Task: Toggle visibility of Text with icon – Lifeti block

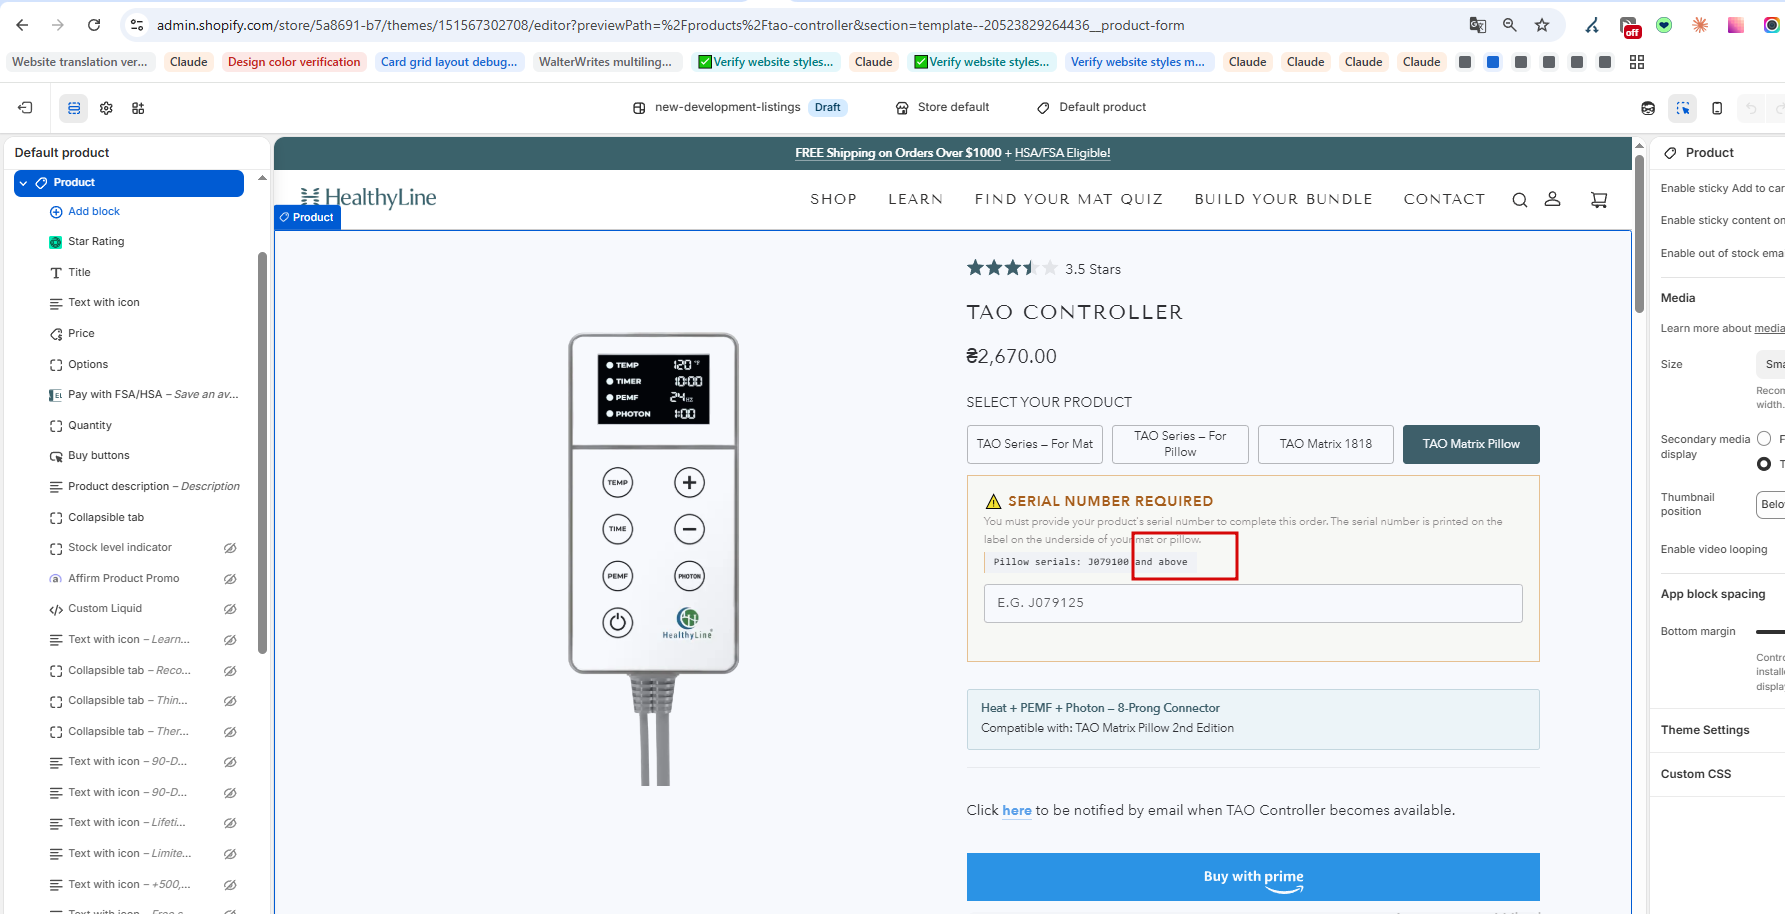Action: point(230,823)
